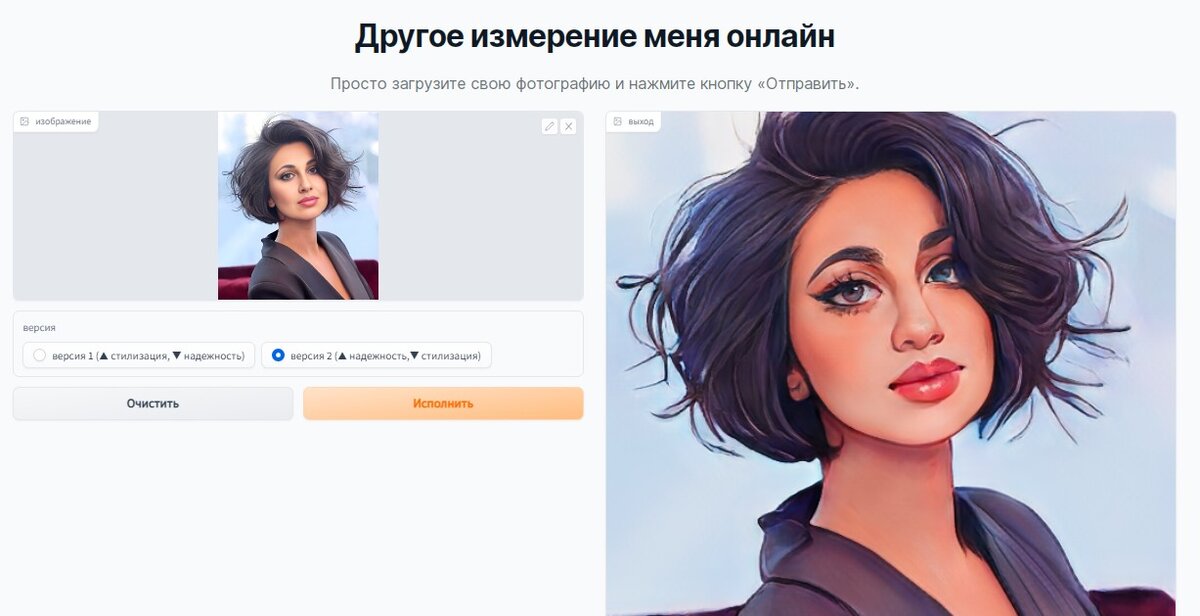
Task: Click the «Очистить» button
Action: [153, 404]
